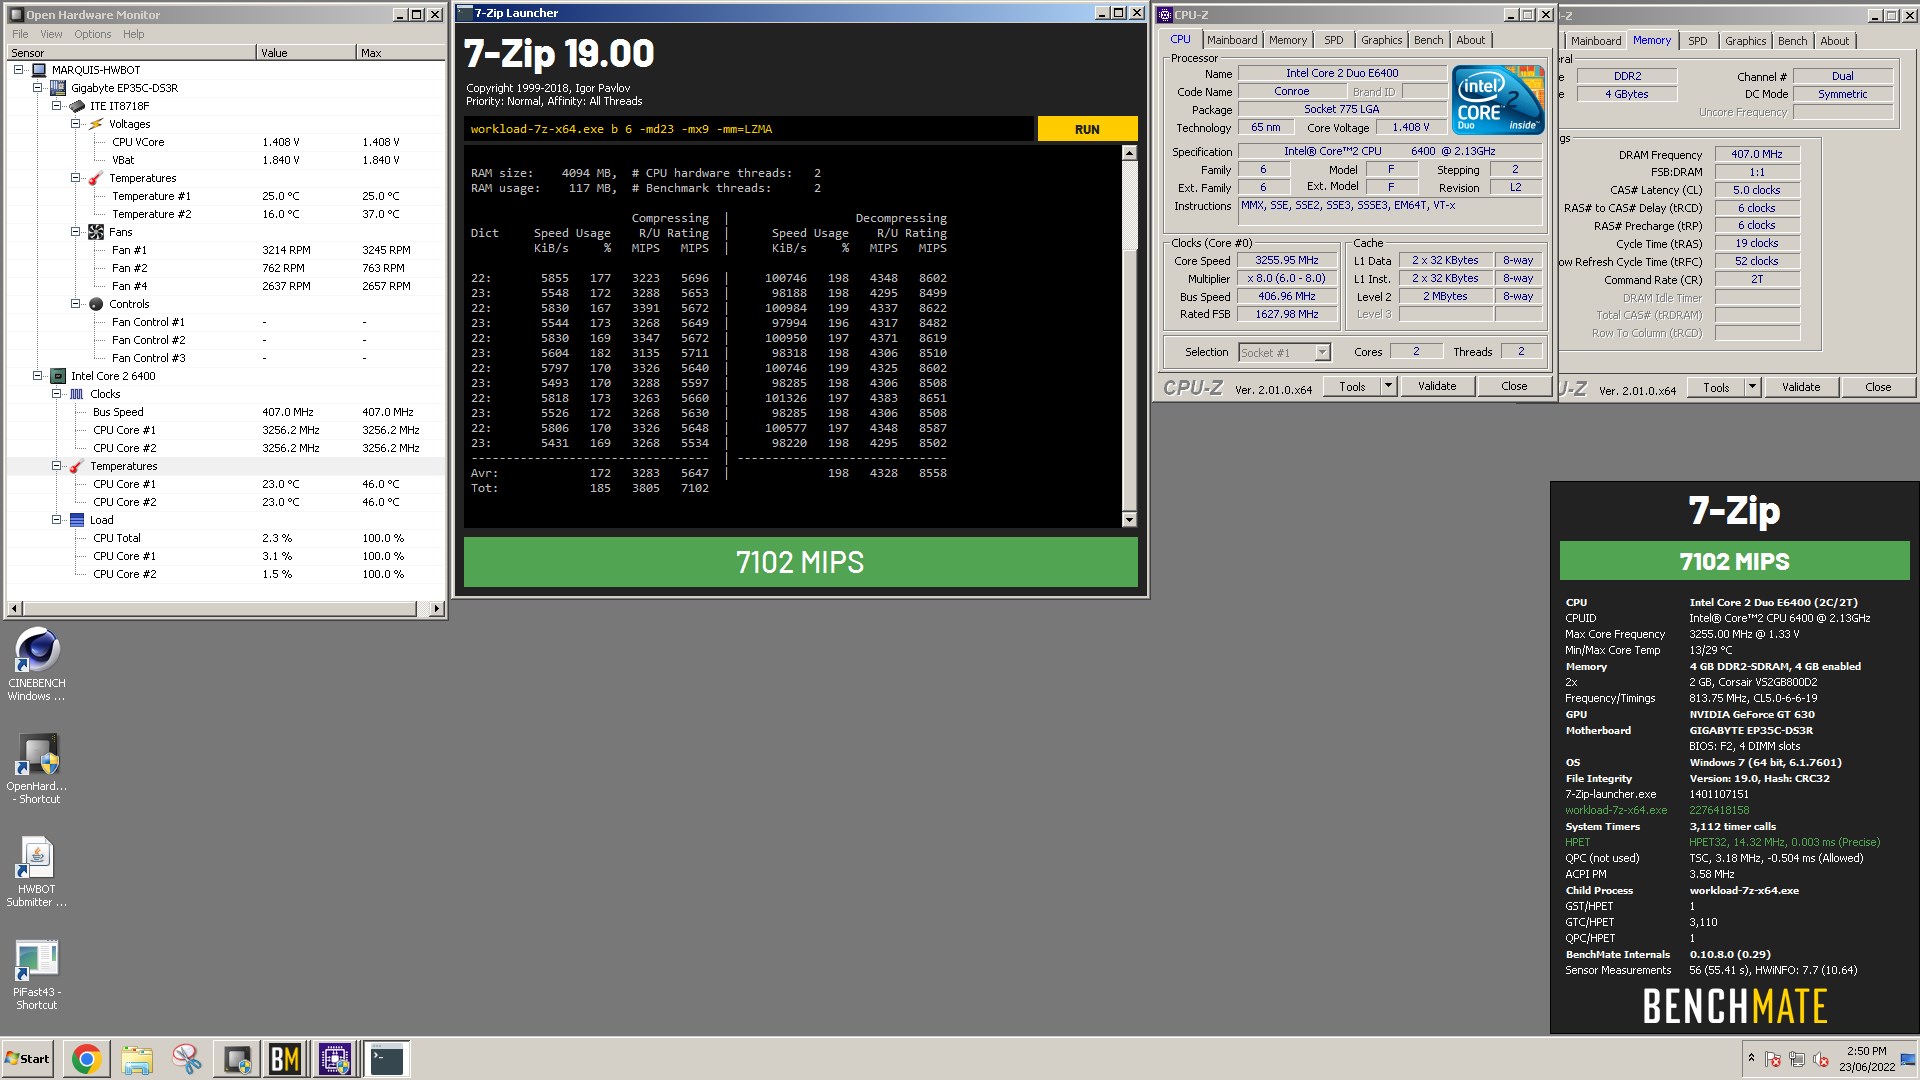The width and height of the screenshot is (1920, 1080).
Task: Click the Value column header
Action: (x=306, y=53)
